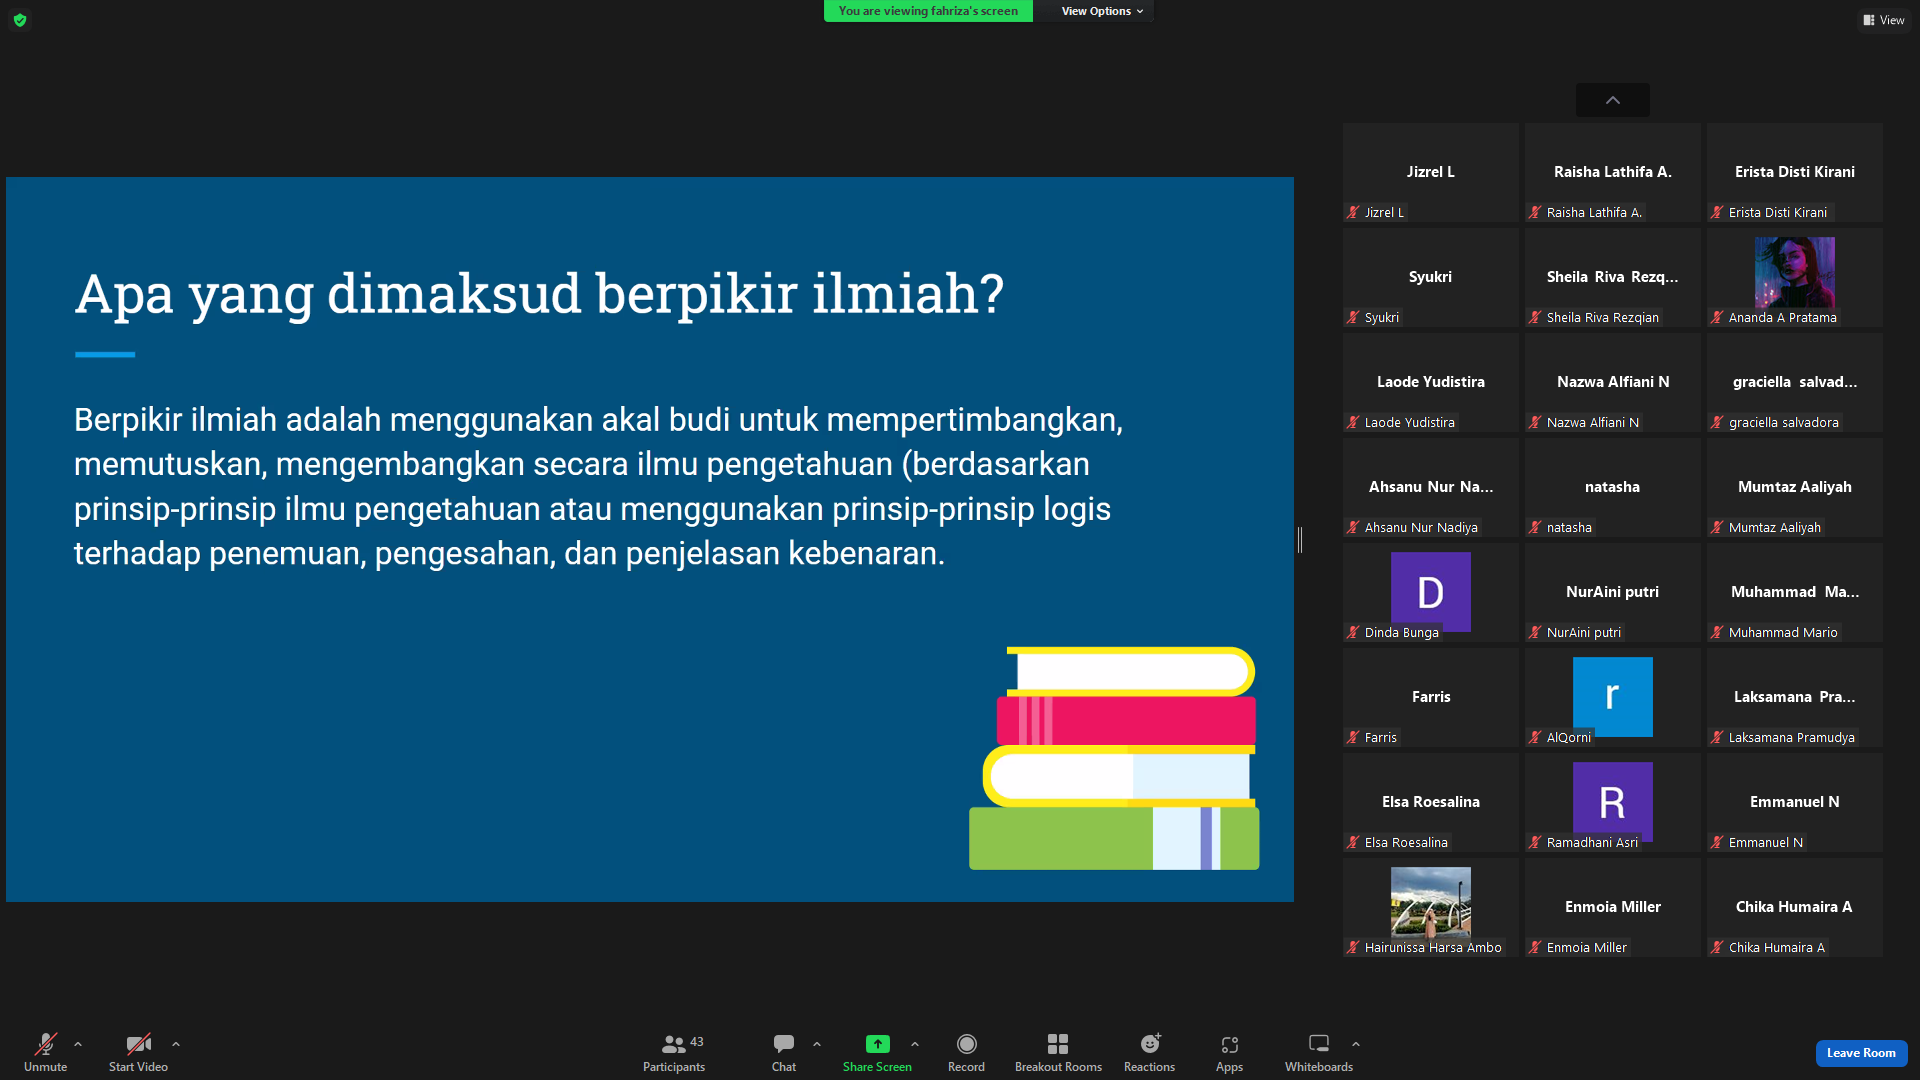Select Farris participant tile
Screen dimensions: 1920x1080
(1431, 697)
